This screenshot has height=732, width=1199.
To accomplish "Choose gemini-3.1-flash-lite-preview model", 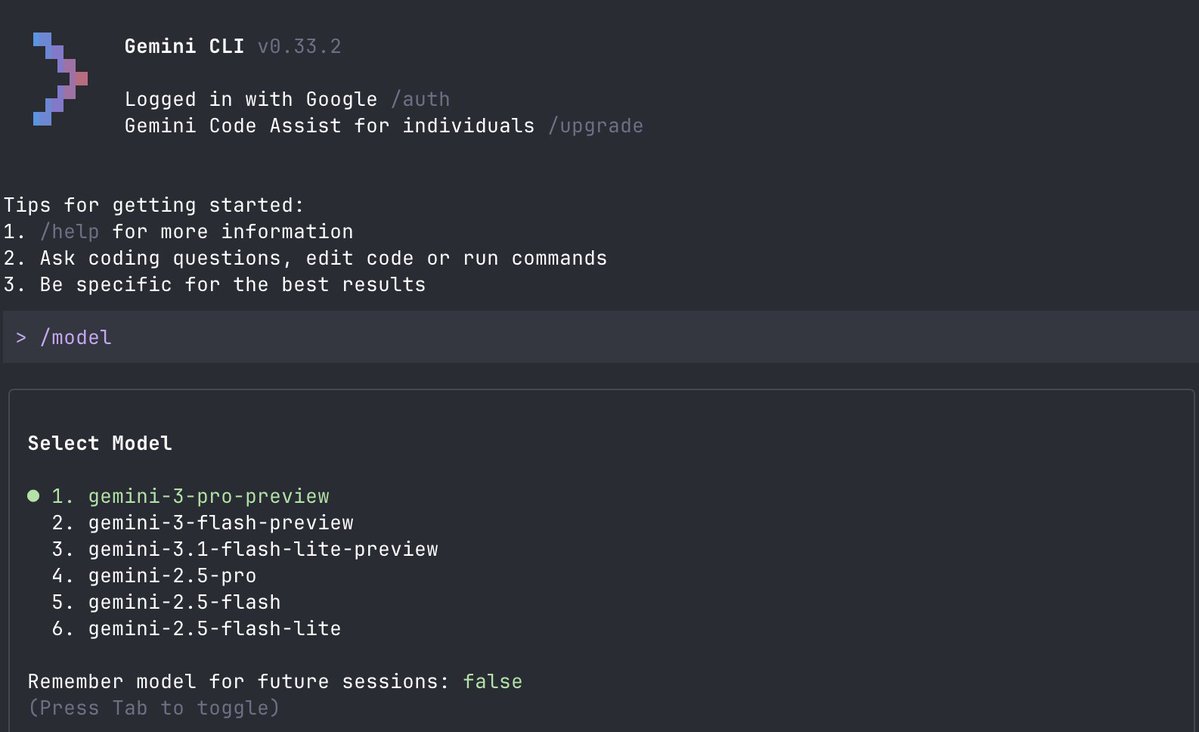I will pyautogui.click(x=263, y=549).
